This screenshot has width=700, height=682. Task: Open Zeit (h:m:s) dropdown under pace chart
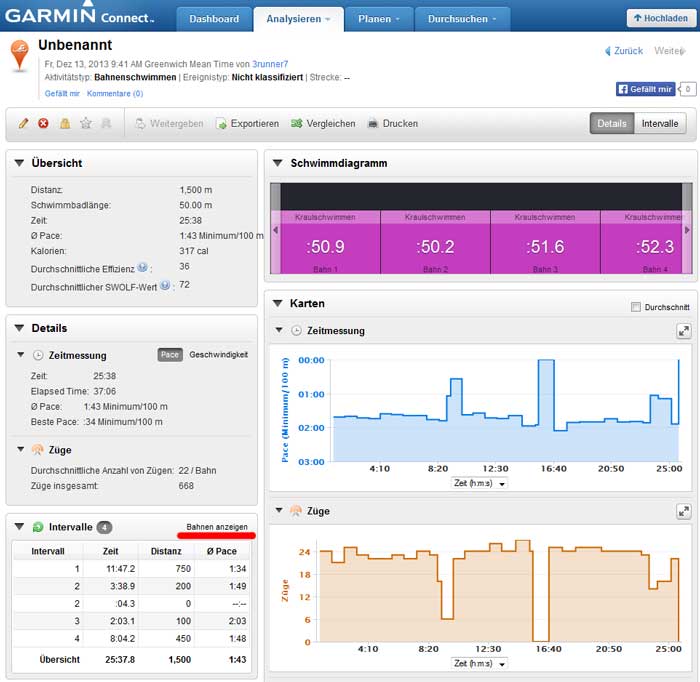pyautogui.click(x=479, y=483)
